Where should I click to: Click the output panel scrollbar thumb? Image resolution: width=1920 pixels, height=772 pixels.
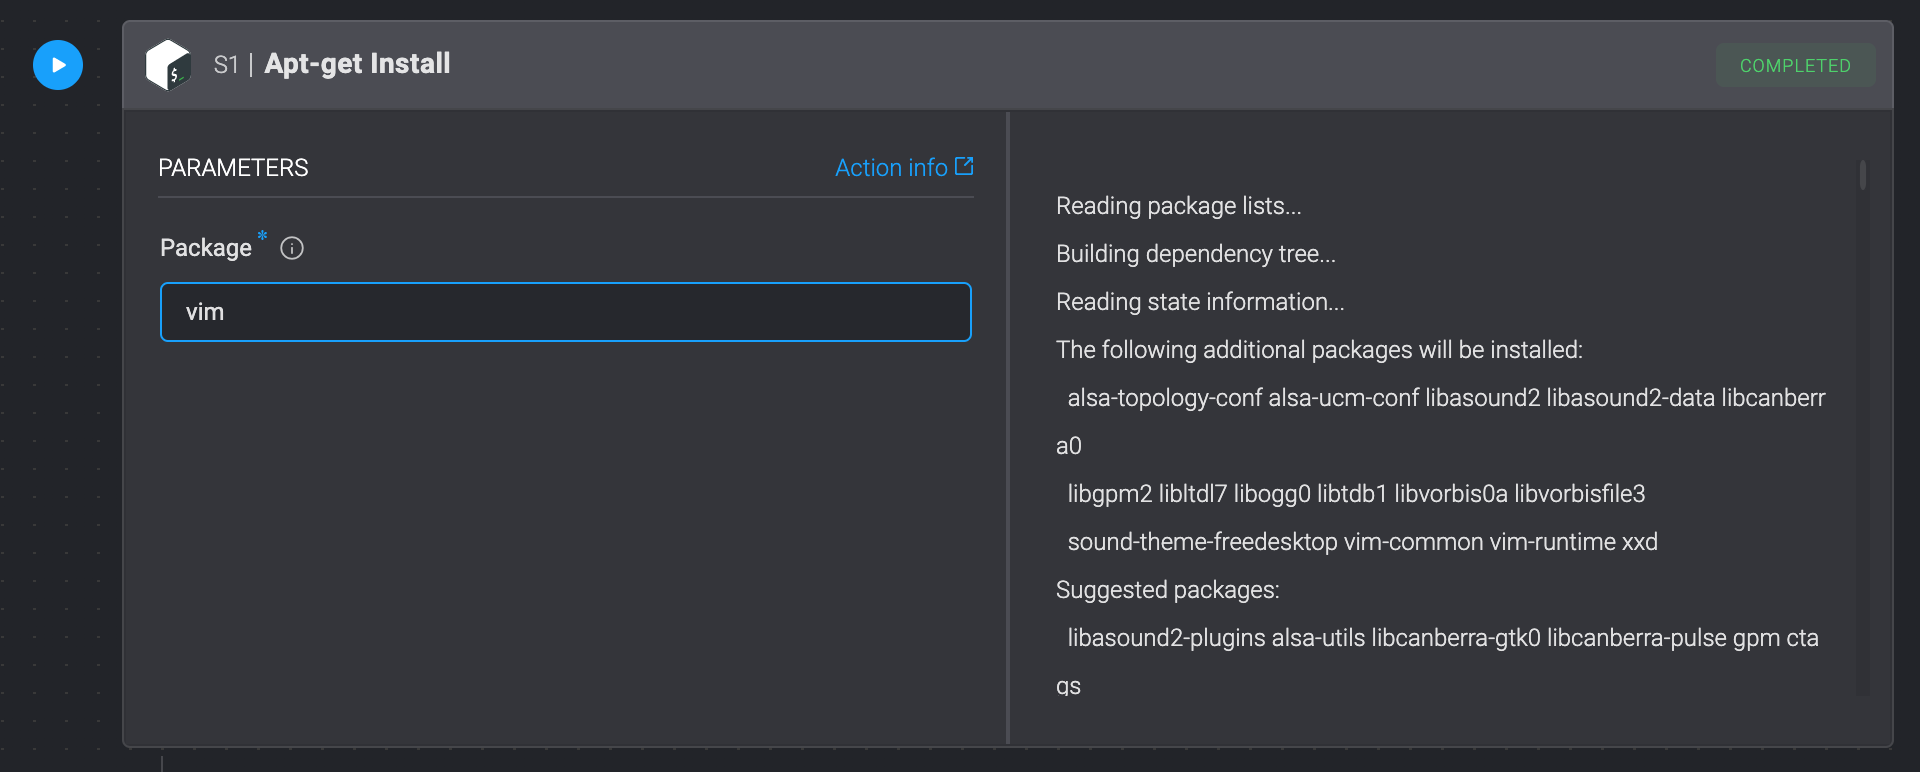coord(1862,174)
